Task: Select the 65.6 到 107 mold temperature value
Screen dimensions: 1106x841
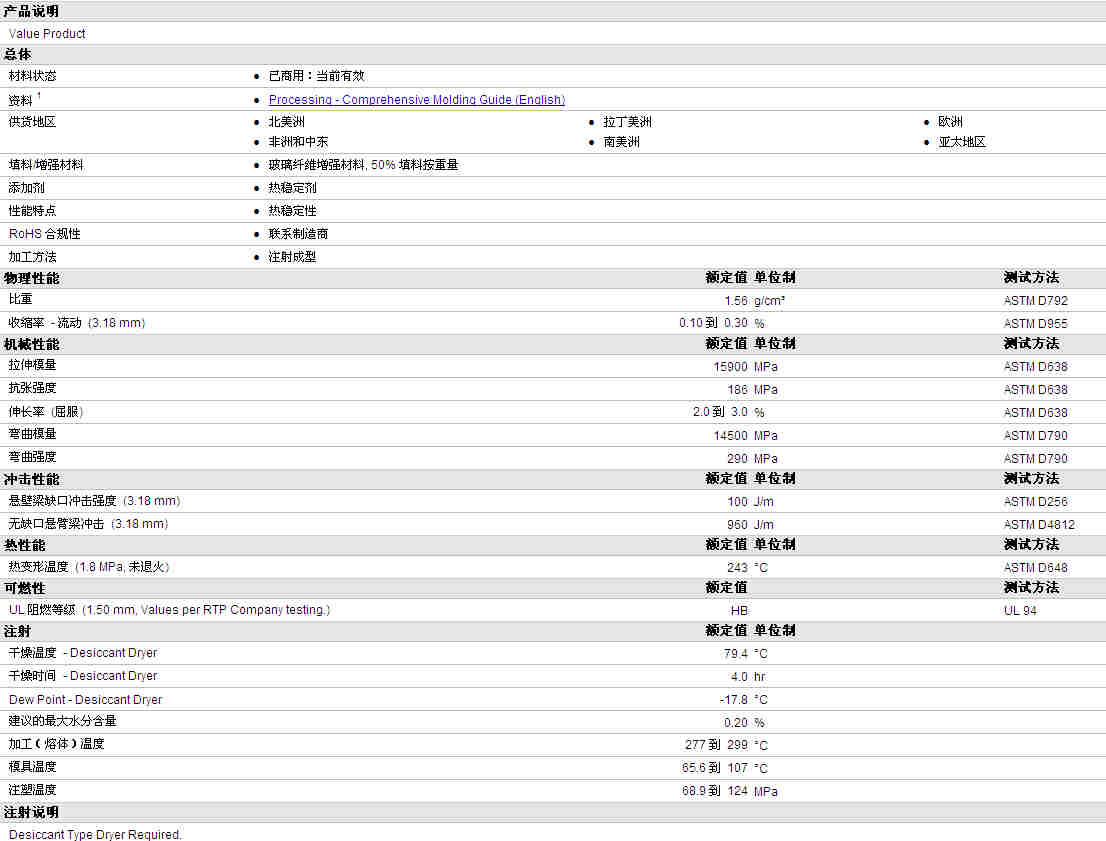Action: click(715, 767)
